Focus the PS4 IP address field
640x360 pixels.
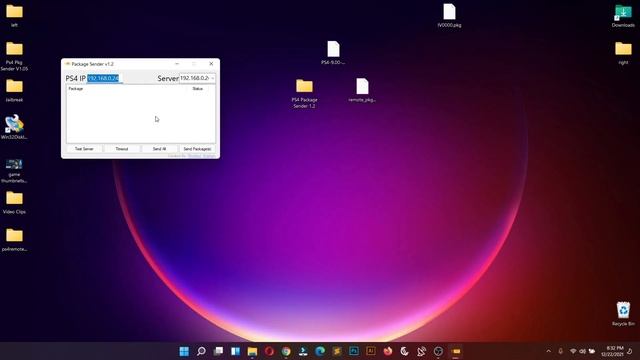point(104,78)
